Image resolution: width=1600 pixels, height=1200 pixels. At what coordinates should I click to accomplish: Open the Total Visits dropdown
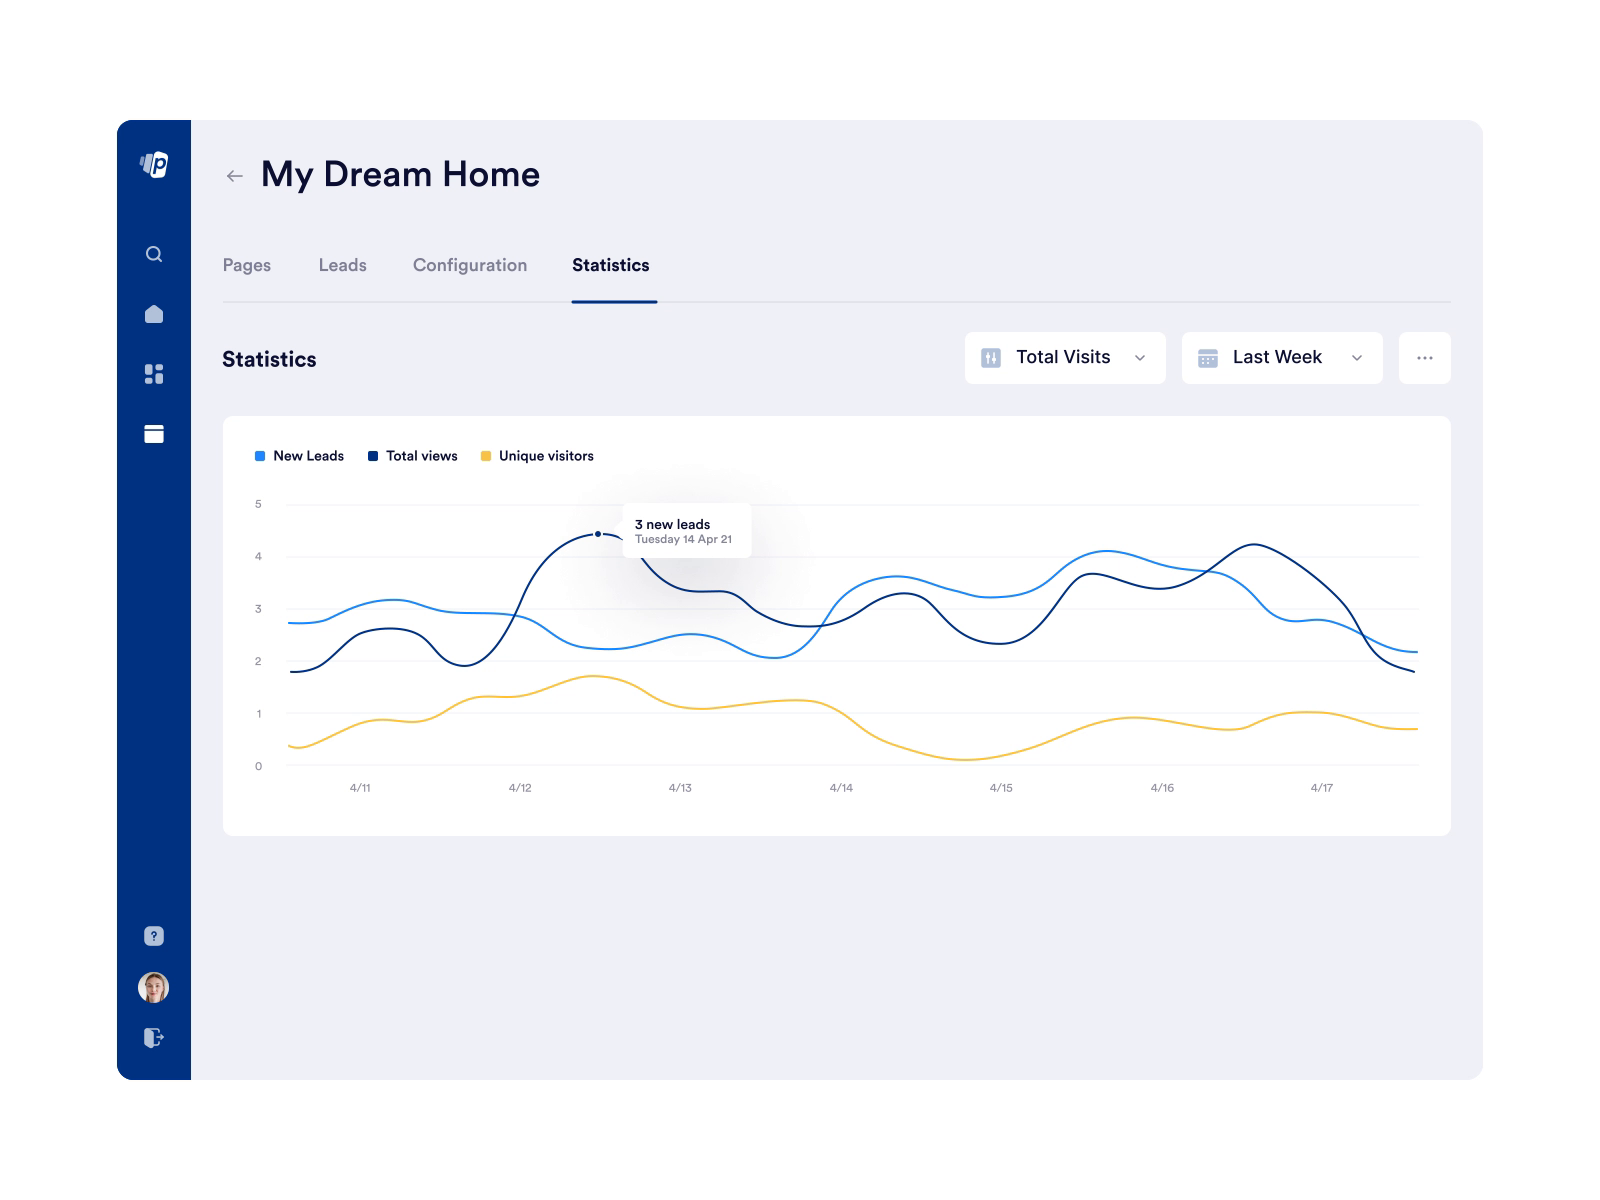[1064, 357]
